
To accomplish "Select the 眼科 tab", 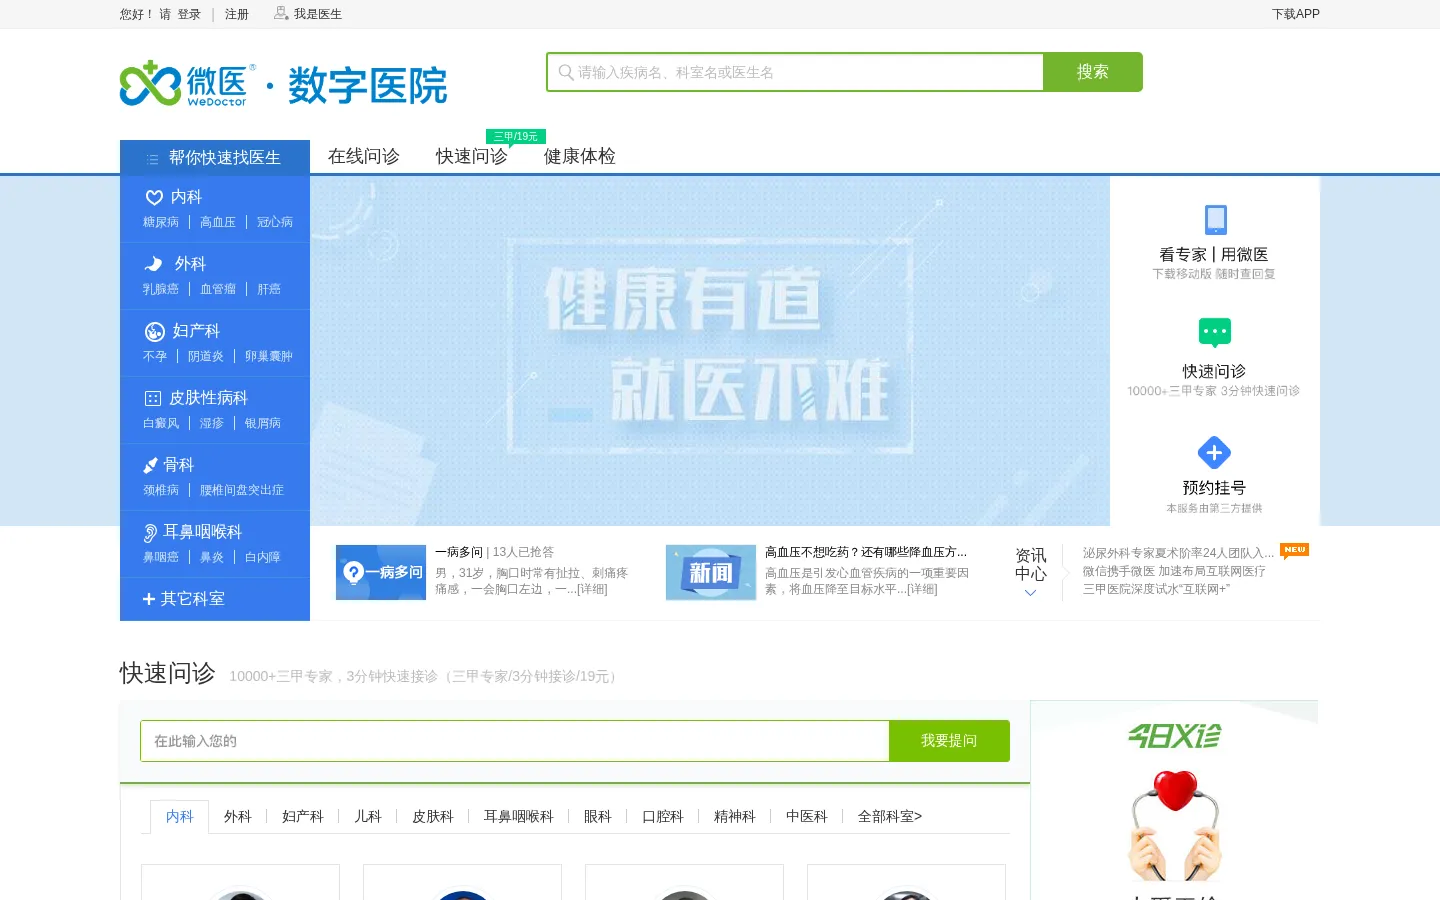I will [598, 816].
